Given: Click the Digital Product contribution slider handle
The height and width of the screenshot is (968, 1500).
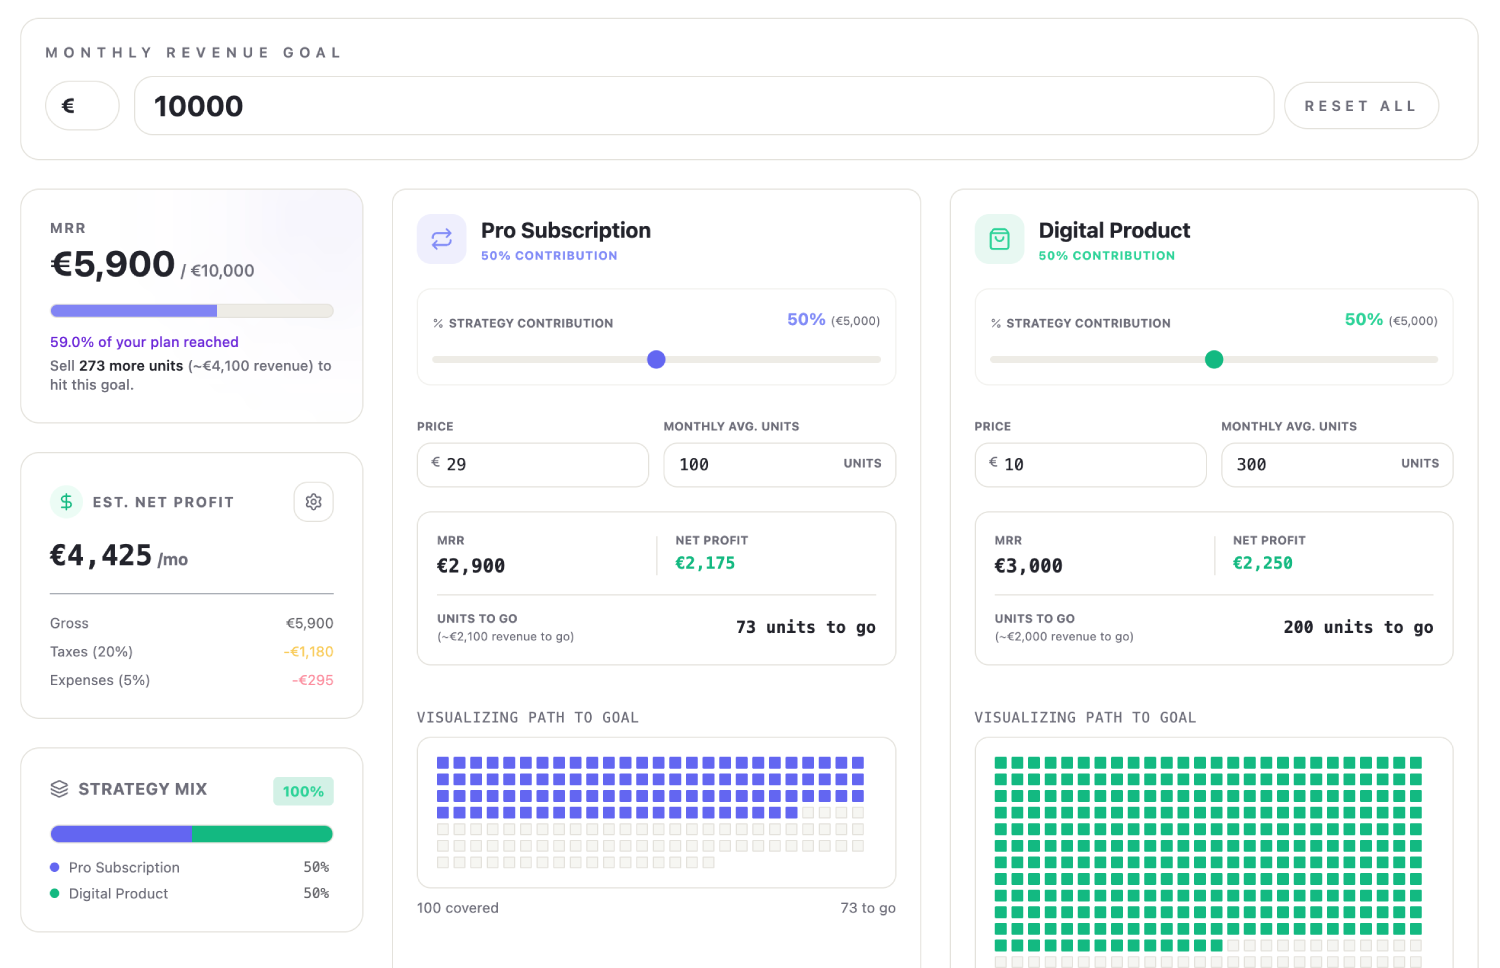Looking at the screenshot, I should (1214, 359).
